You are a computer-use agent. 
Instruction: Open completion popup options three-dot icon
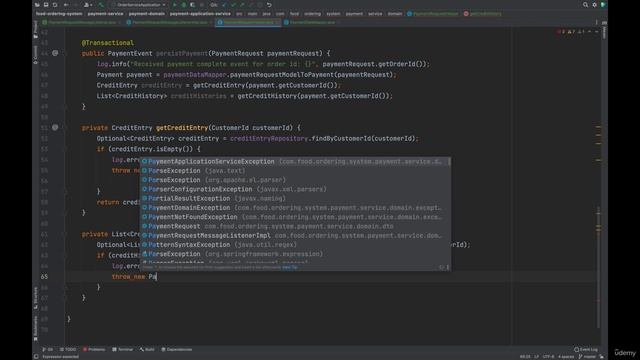click(x=448, y=267)
